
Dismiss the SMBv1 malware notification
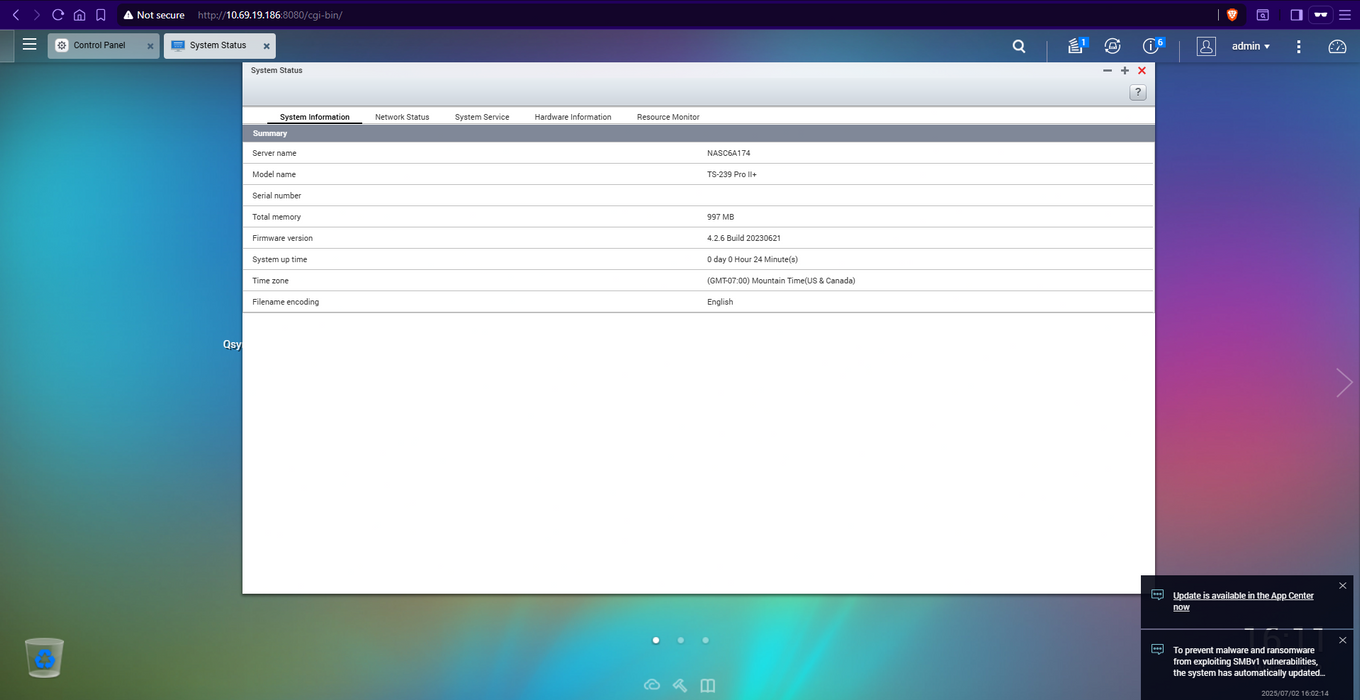(1343, 640)
